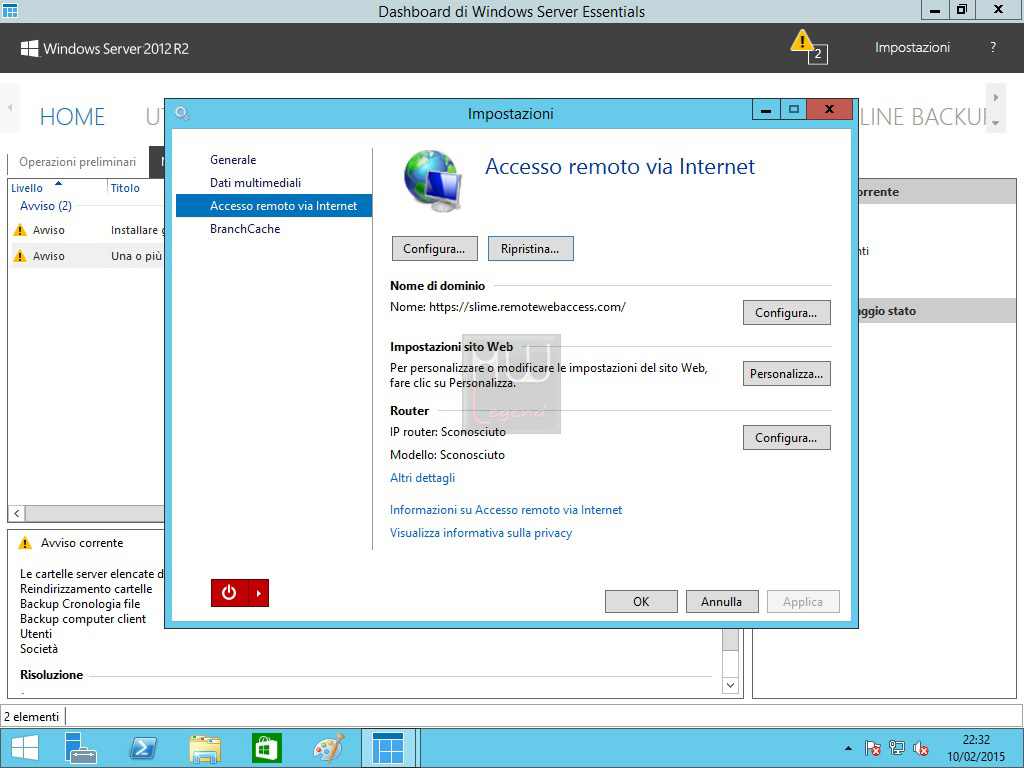The image size is (1024, 768).
Task: Click the Personalizza button
Action: pyautogui.click(x=786, y=374)
